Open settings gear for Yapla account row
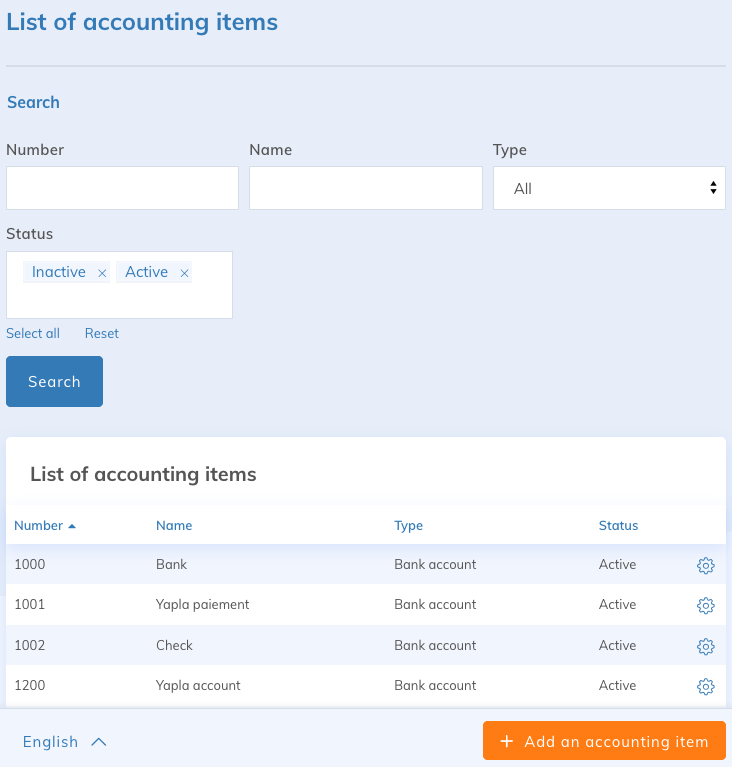The height and width of the screenshot is (767, 732). click(x=705, y=686)
